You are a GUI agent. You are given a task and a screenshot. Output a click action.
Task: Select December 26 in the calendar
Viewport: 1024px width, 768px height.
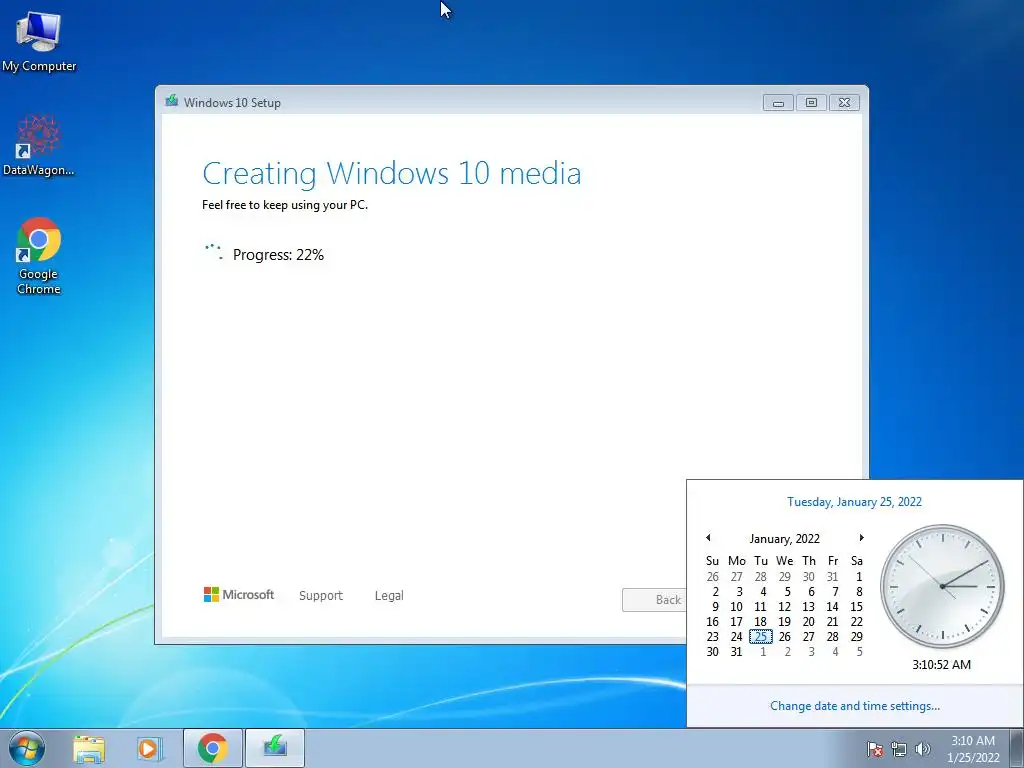712,577
